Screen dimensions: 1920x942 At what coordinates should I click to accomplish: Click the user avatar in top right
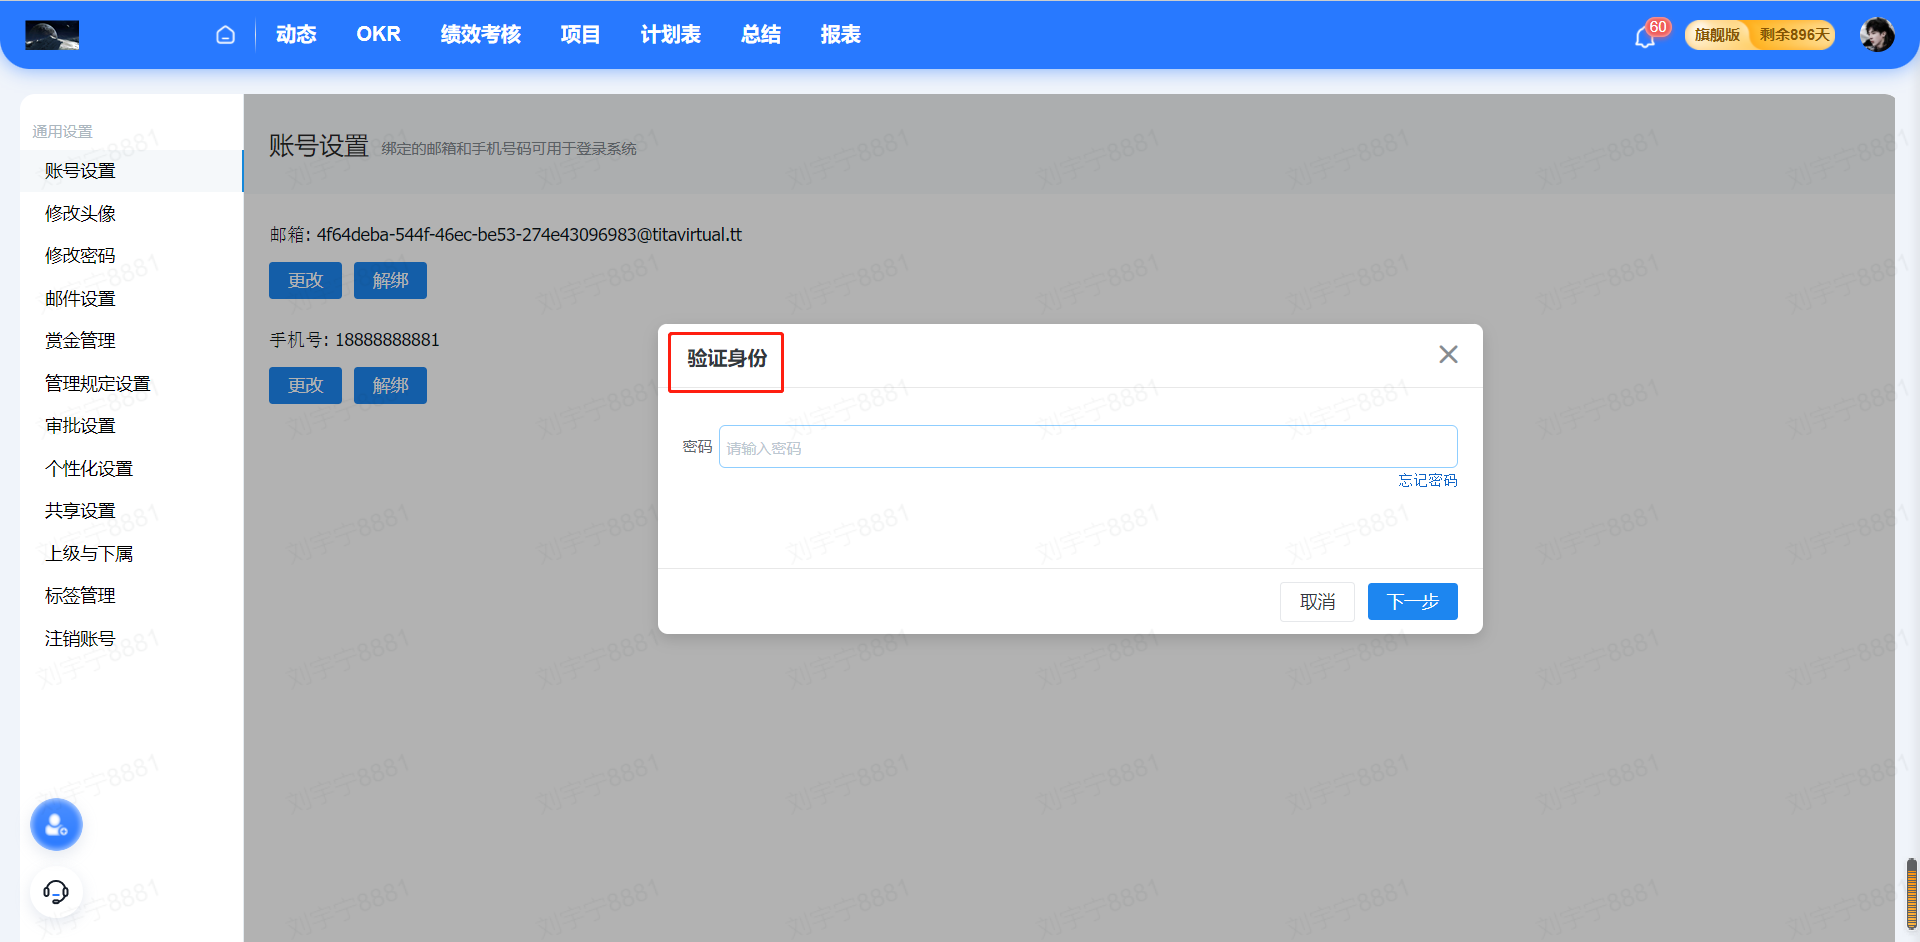pyautogui.click(x=1876, y=35)
